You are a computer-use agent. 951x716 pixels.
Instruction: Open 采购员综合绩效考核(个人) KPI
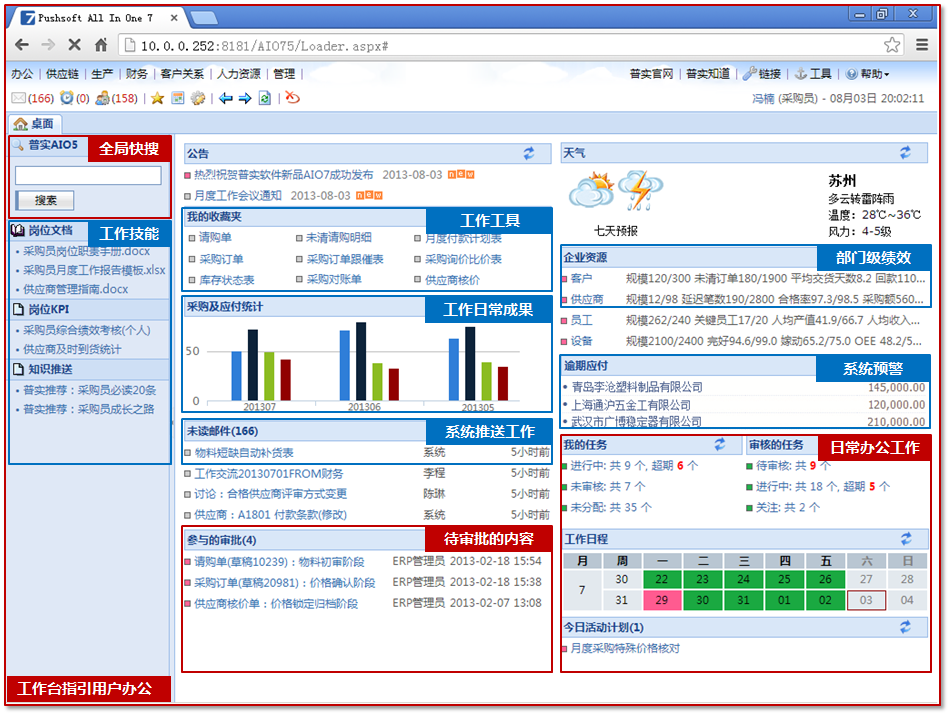coord(87,330)
